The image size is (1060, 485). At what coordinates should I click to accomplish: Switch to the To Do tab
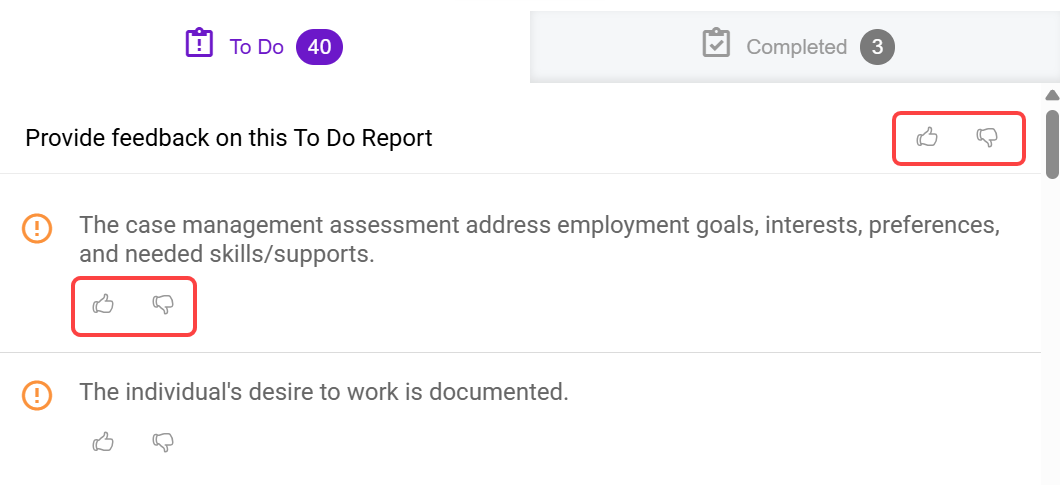pyautogui.click(x=257, y=47)
